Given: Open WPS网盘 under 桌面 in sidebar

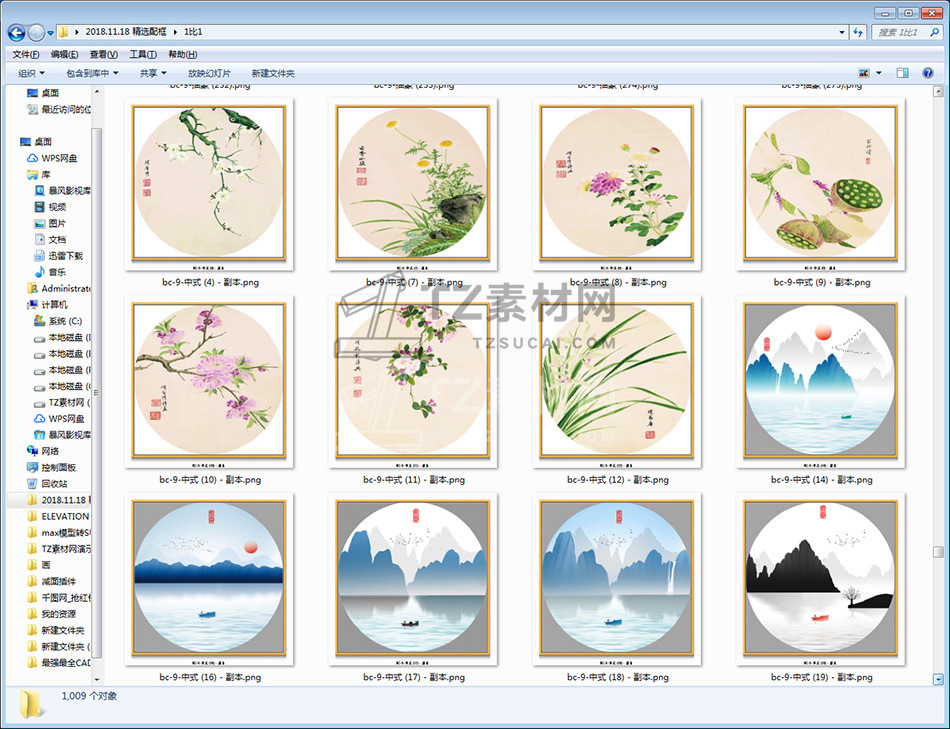Looking at the screenshot, I should (58, 158).
